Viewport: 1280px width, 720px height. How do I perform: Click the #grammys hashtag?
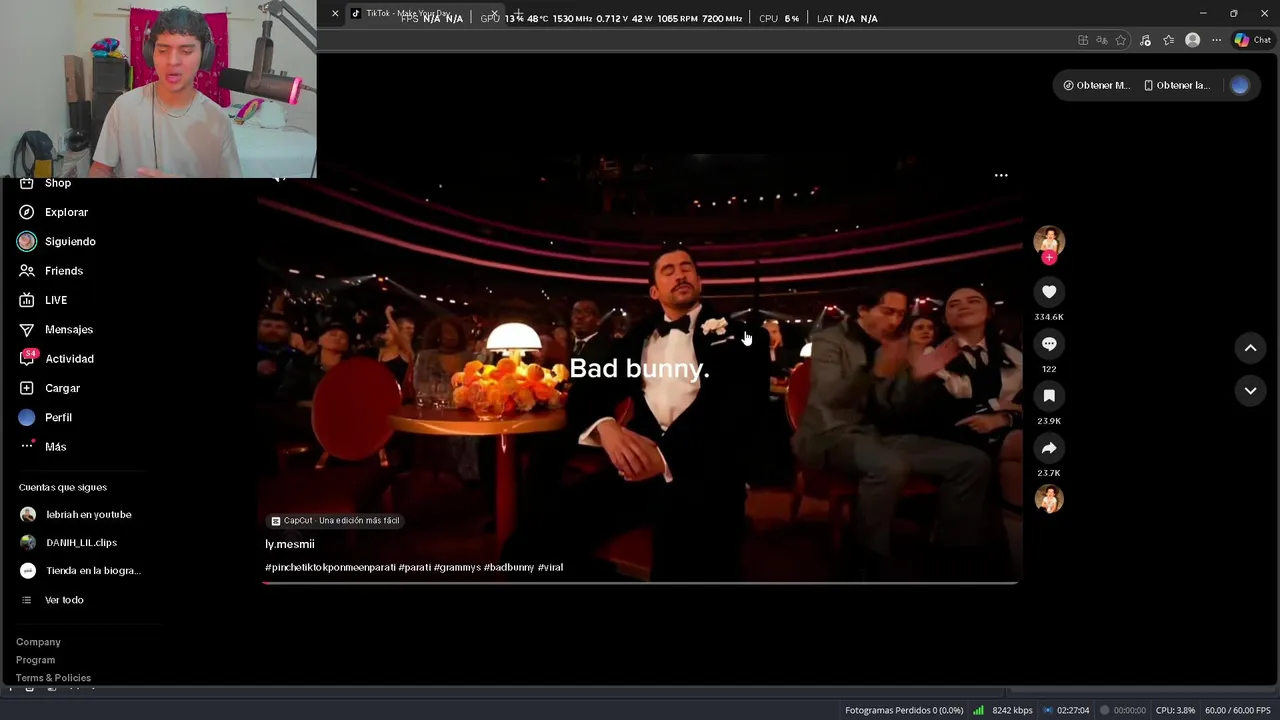(457, 567)
